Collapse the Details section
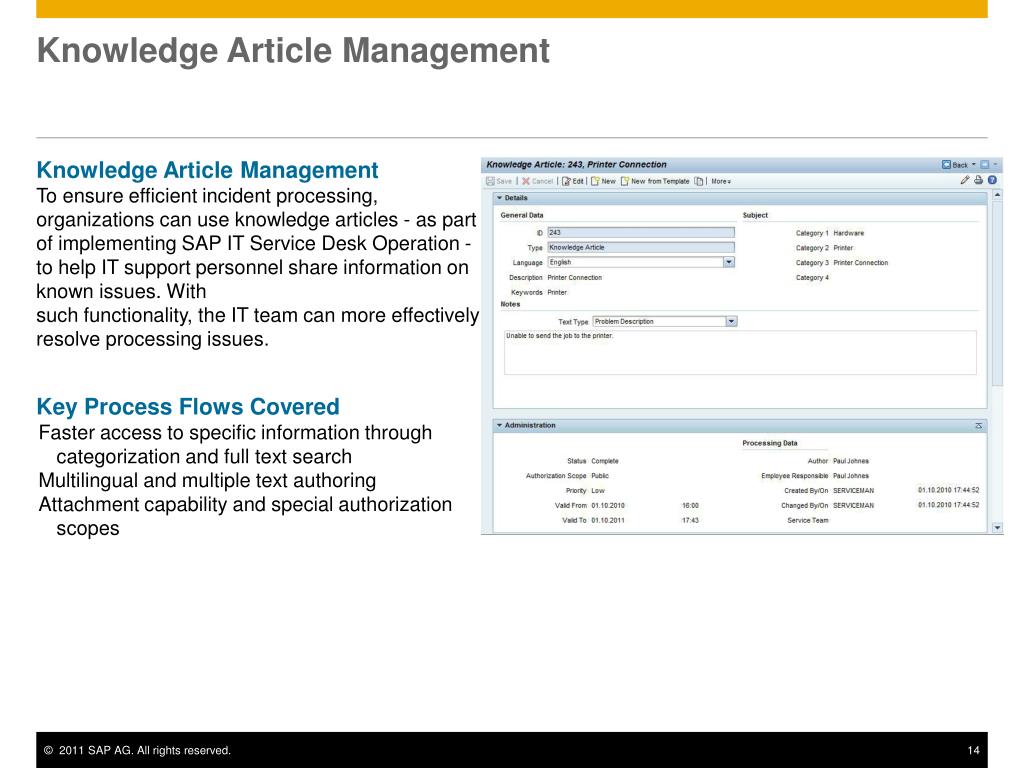 (500, 197)
